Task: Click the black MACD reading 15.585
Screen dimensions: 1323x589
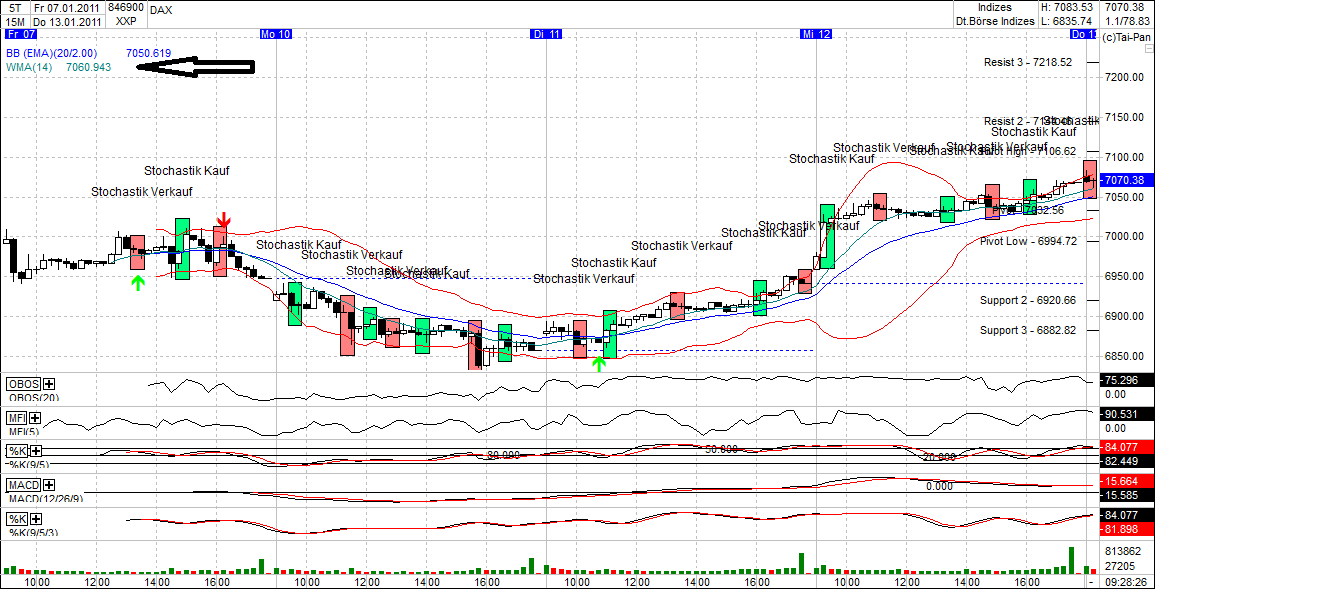Action: pos(1128,495)
